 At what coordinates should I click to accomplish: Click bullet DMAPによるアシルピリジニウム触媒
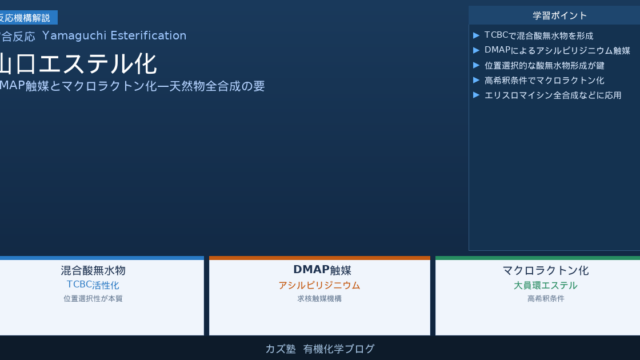(x=557, y=51)
